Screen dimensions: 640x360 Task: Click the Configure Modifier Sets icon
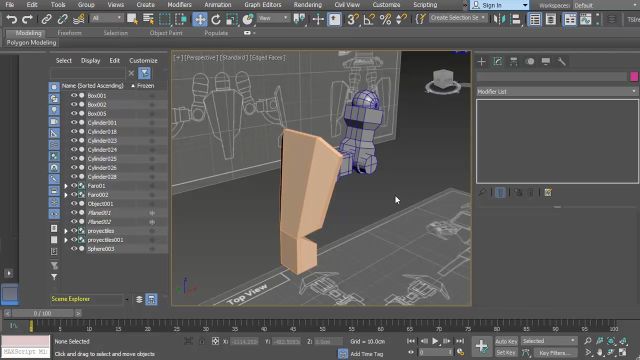(548, 192)
